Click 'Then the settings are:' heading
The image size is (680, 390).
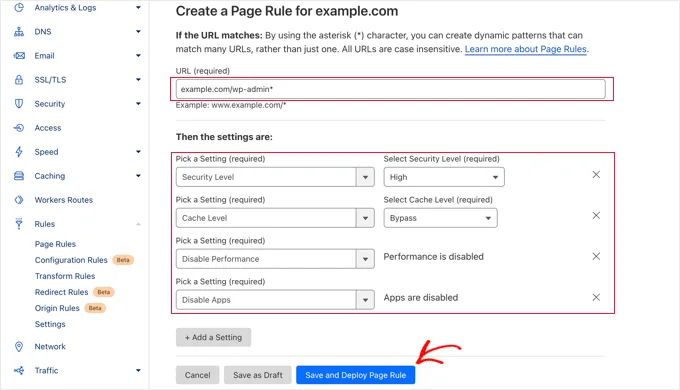pyautogui.click(x=224, y=137)
